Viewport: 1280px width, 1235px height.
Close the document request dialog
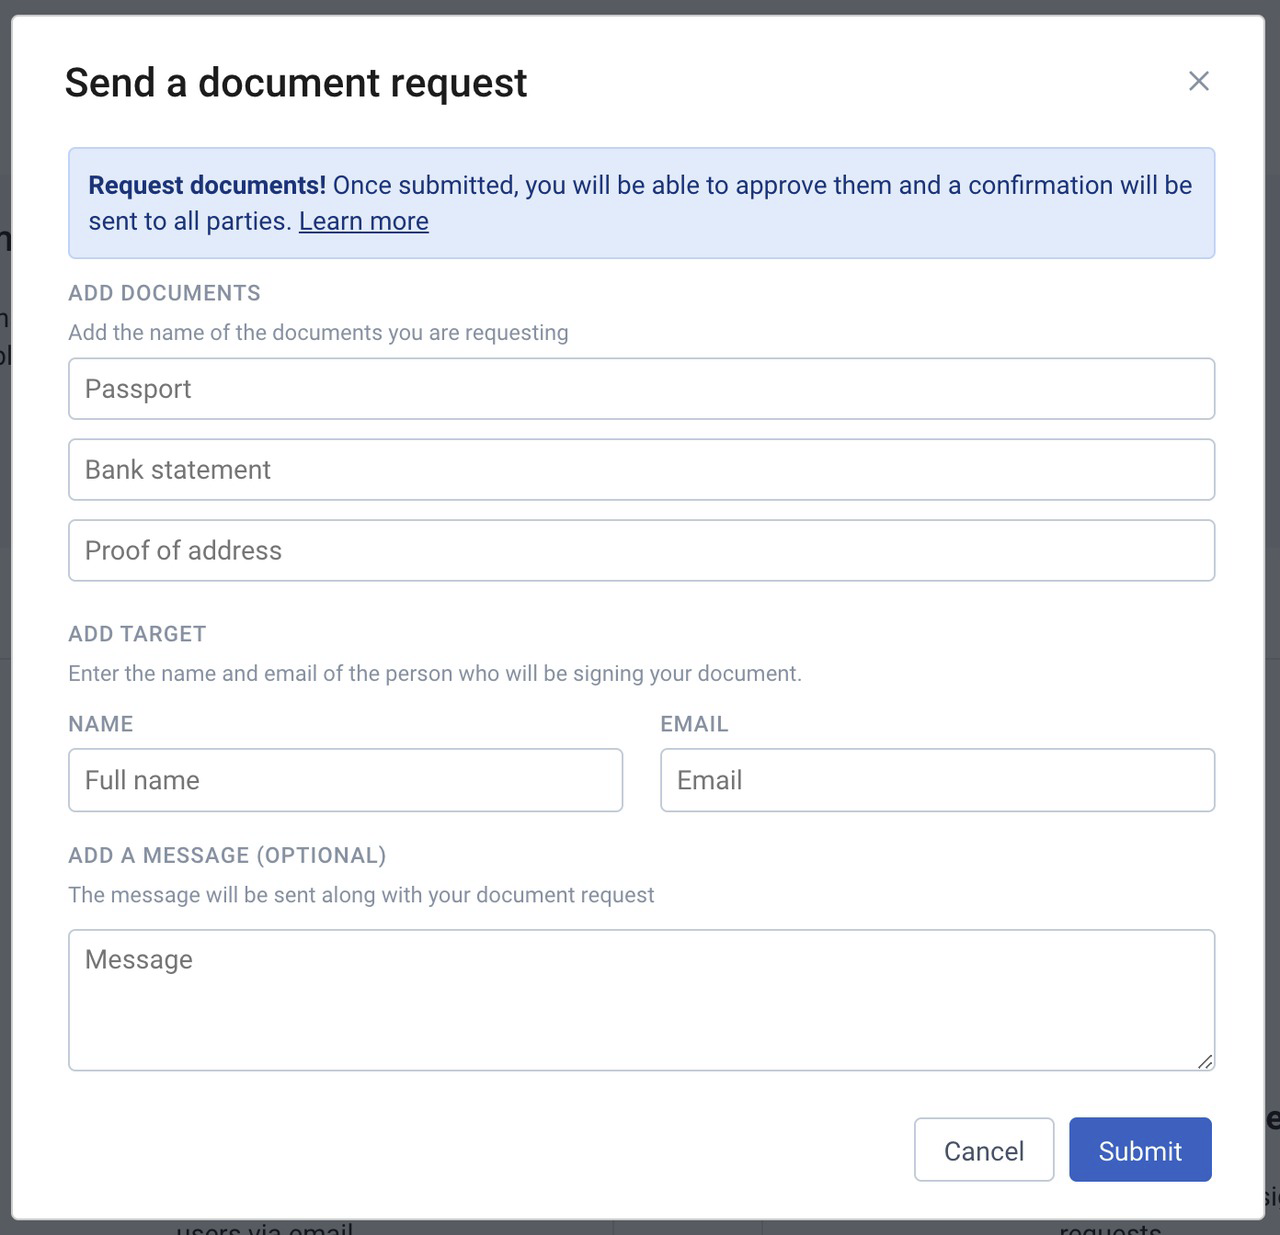1198,81
